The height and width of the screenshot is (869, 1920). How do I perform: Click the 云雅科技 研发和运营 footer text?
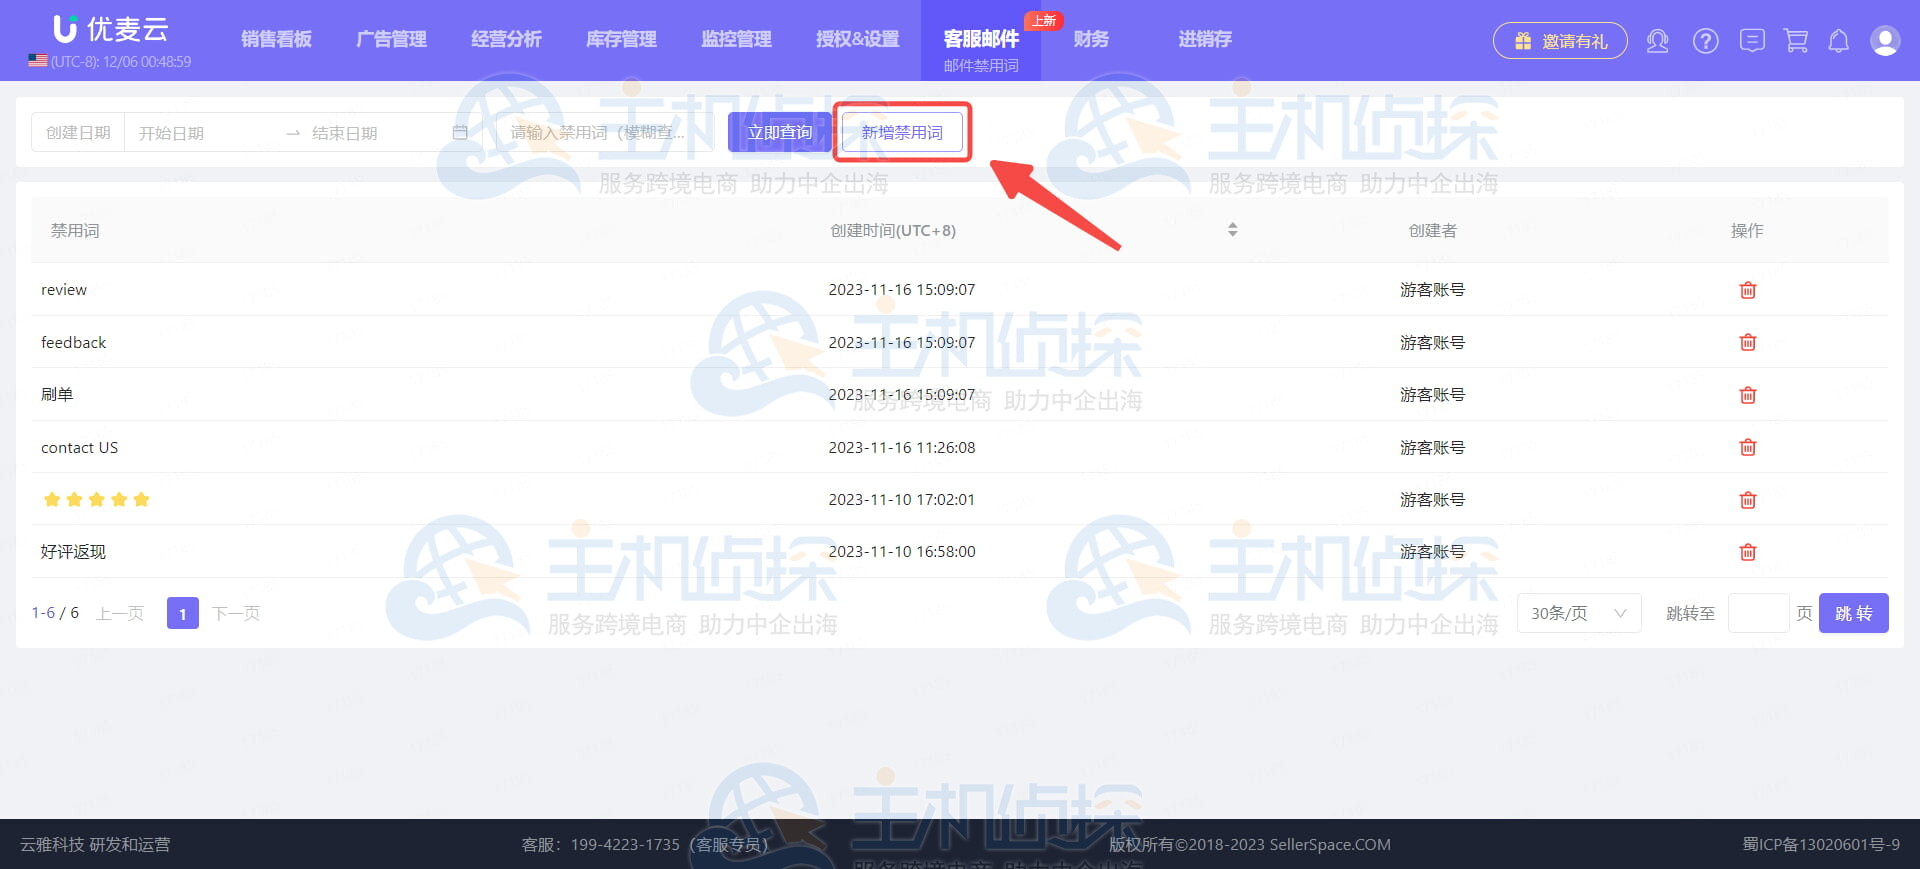(x=95, y=845)
